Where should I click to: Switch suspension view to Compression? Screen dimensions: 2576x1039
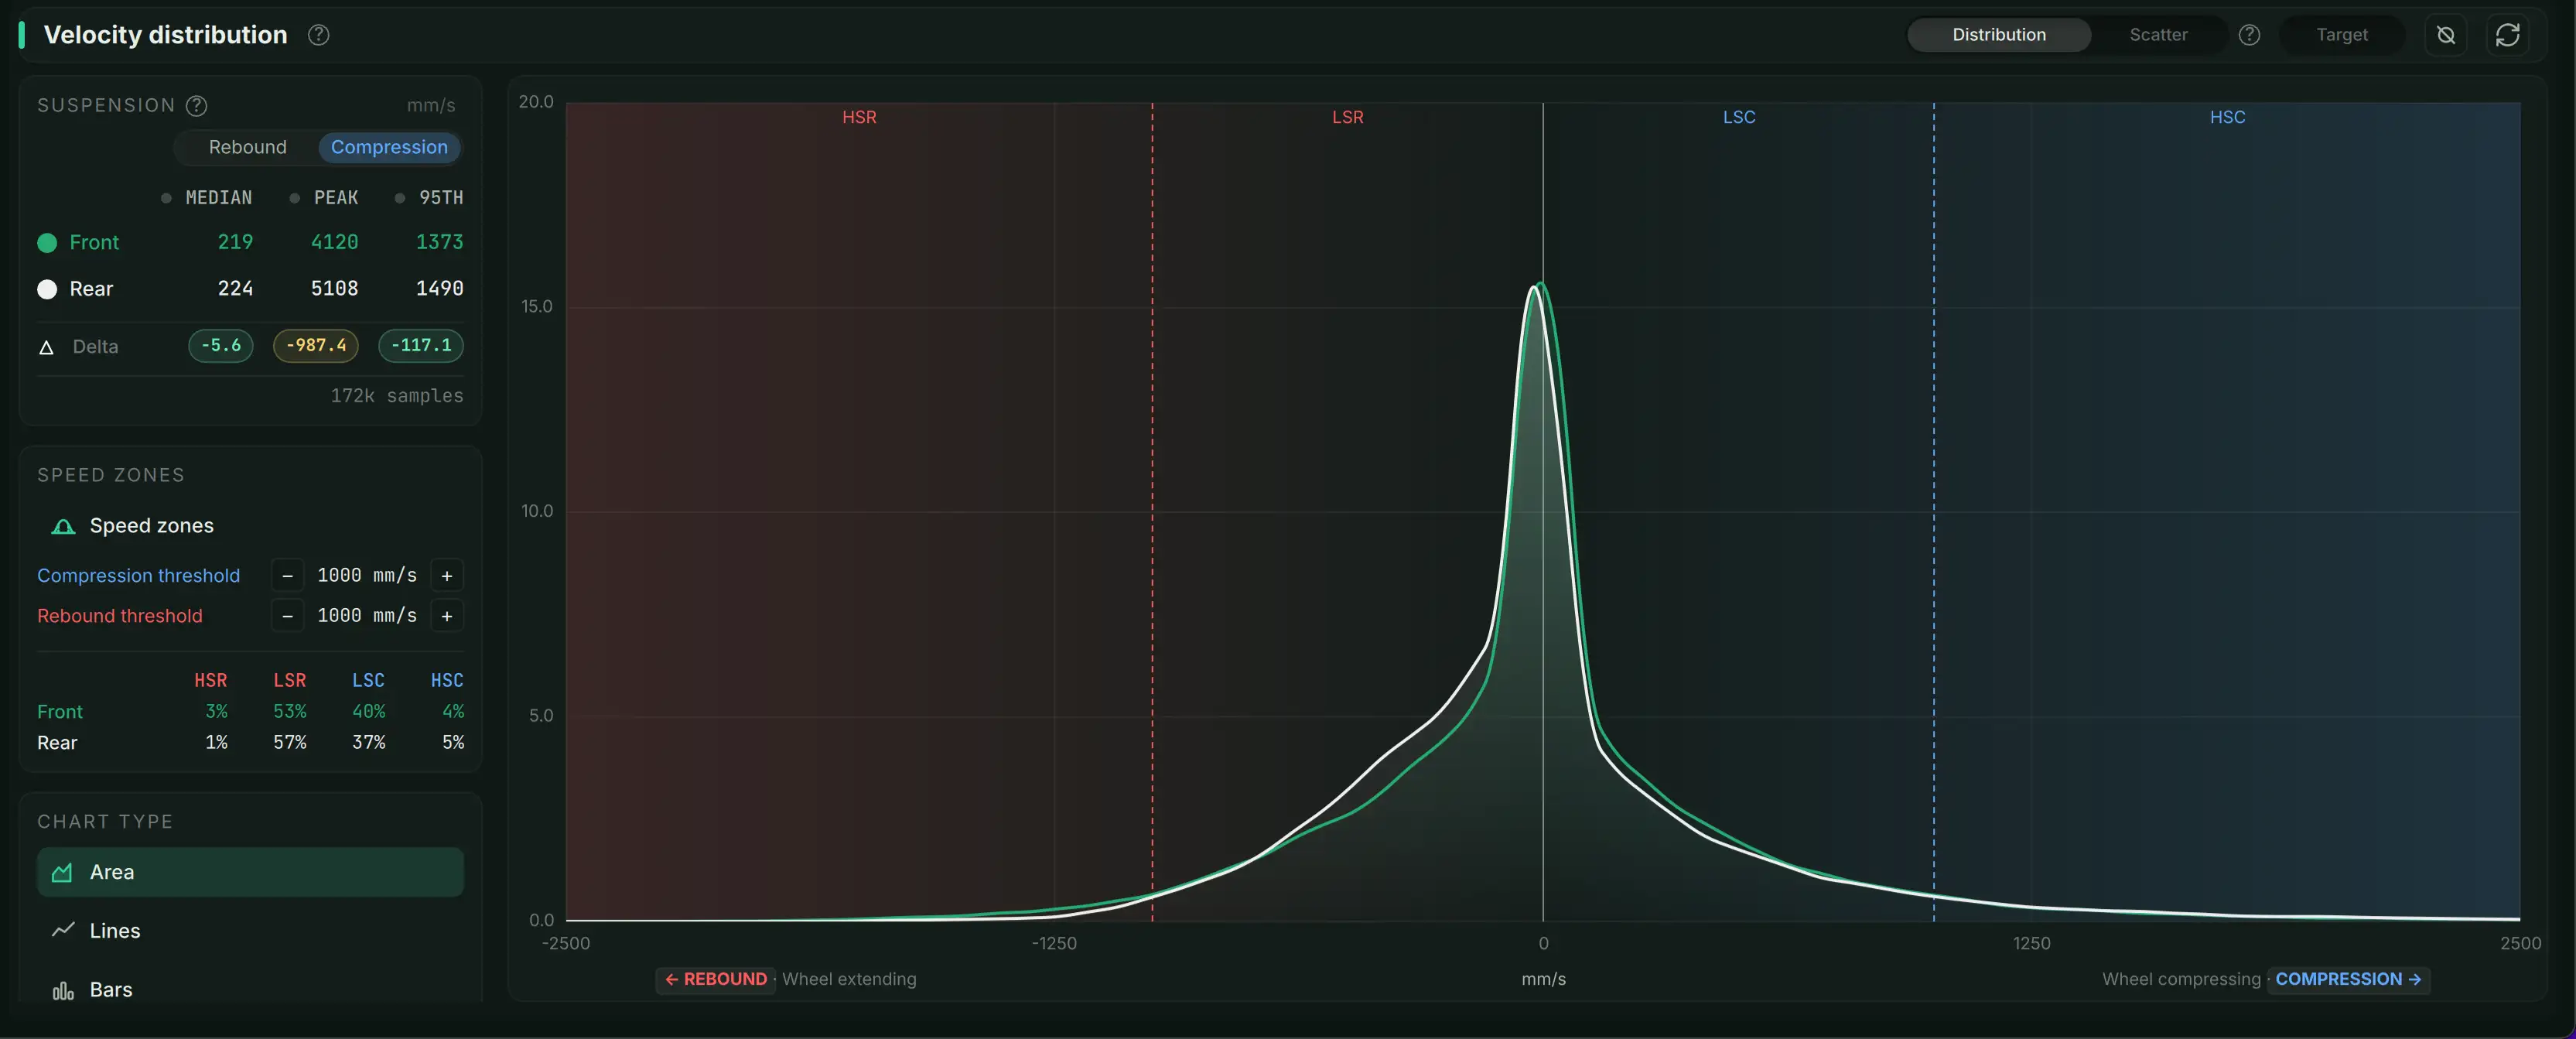coord(389,147)
